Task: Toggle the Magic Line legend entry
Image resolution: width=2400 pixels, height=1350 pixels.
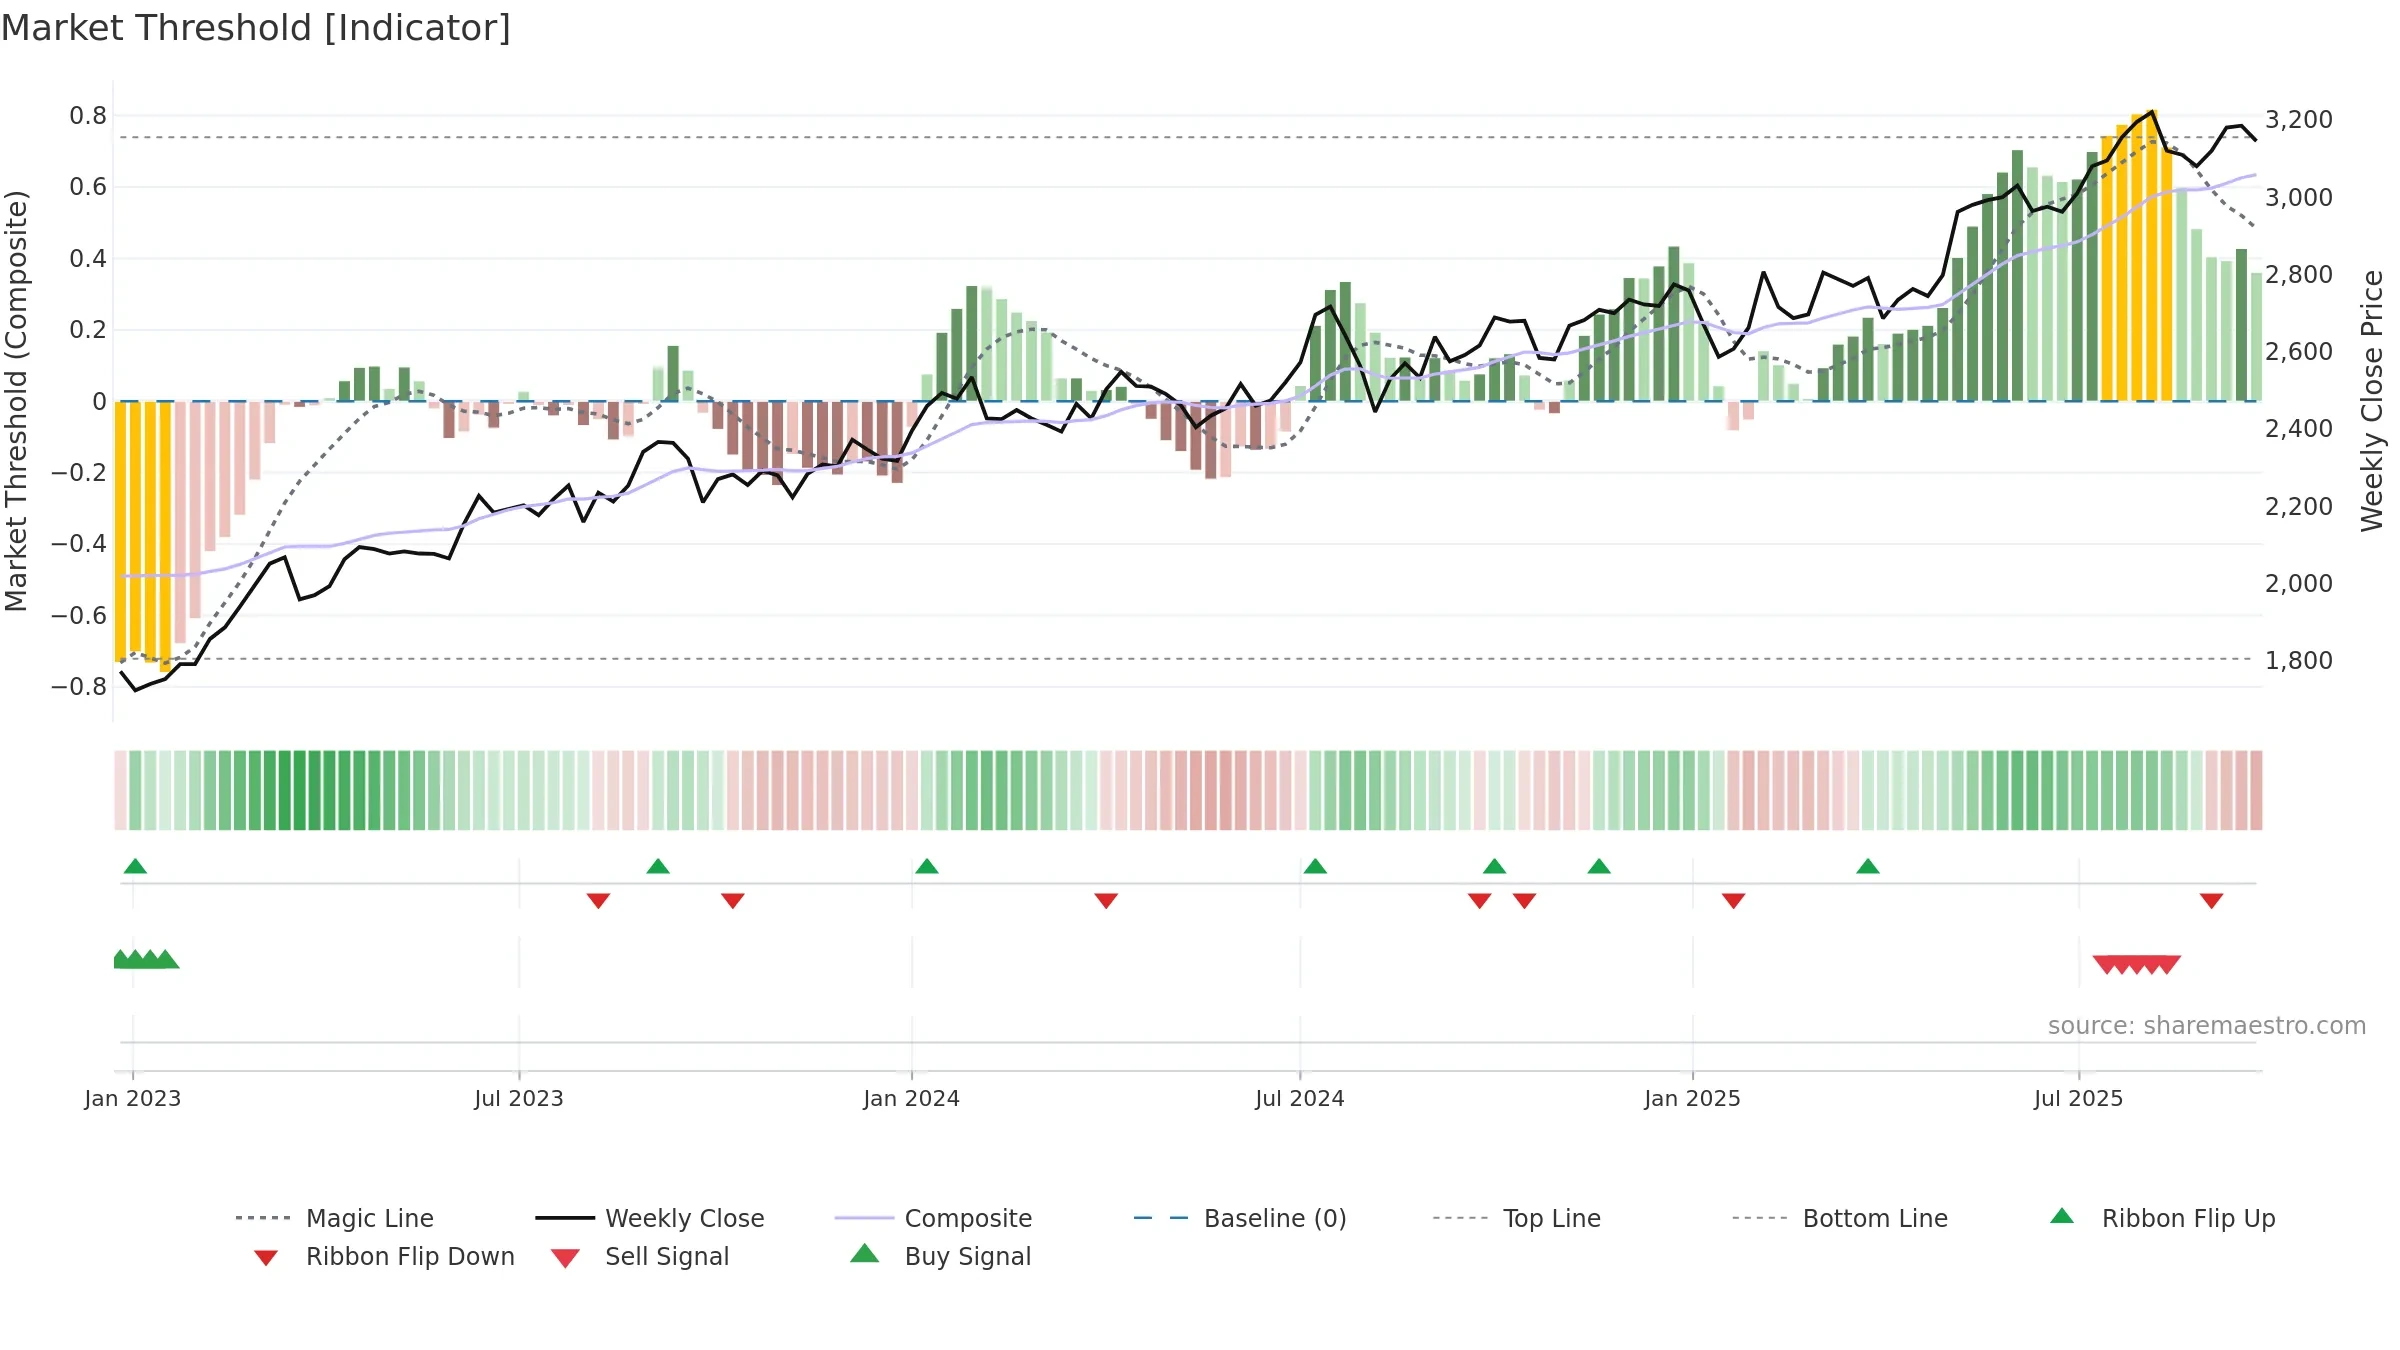Action: tap(334, 1218)
